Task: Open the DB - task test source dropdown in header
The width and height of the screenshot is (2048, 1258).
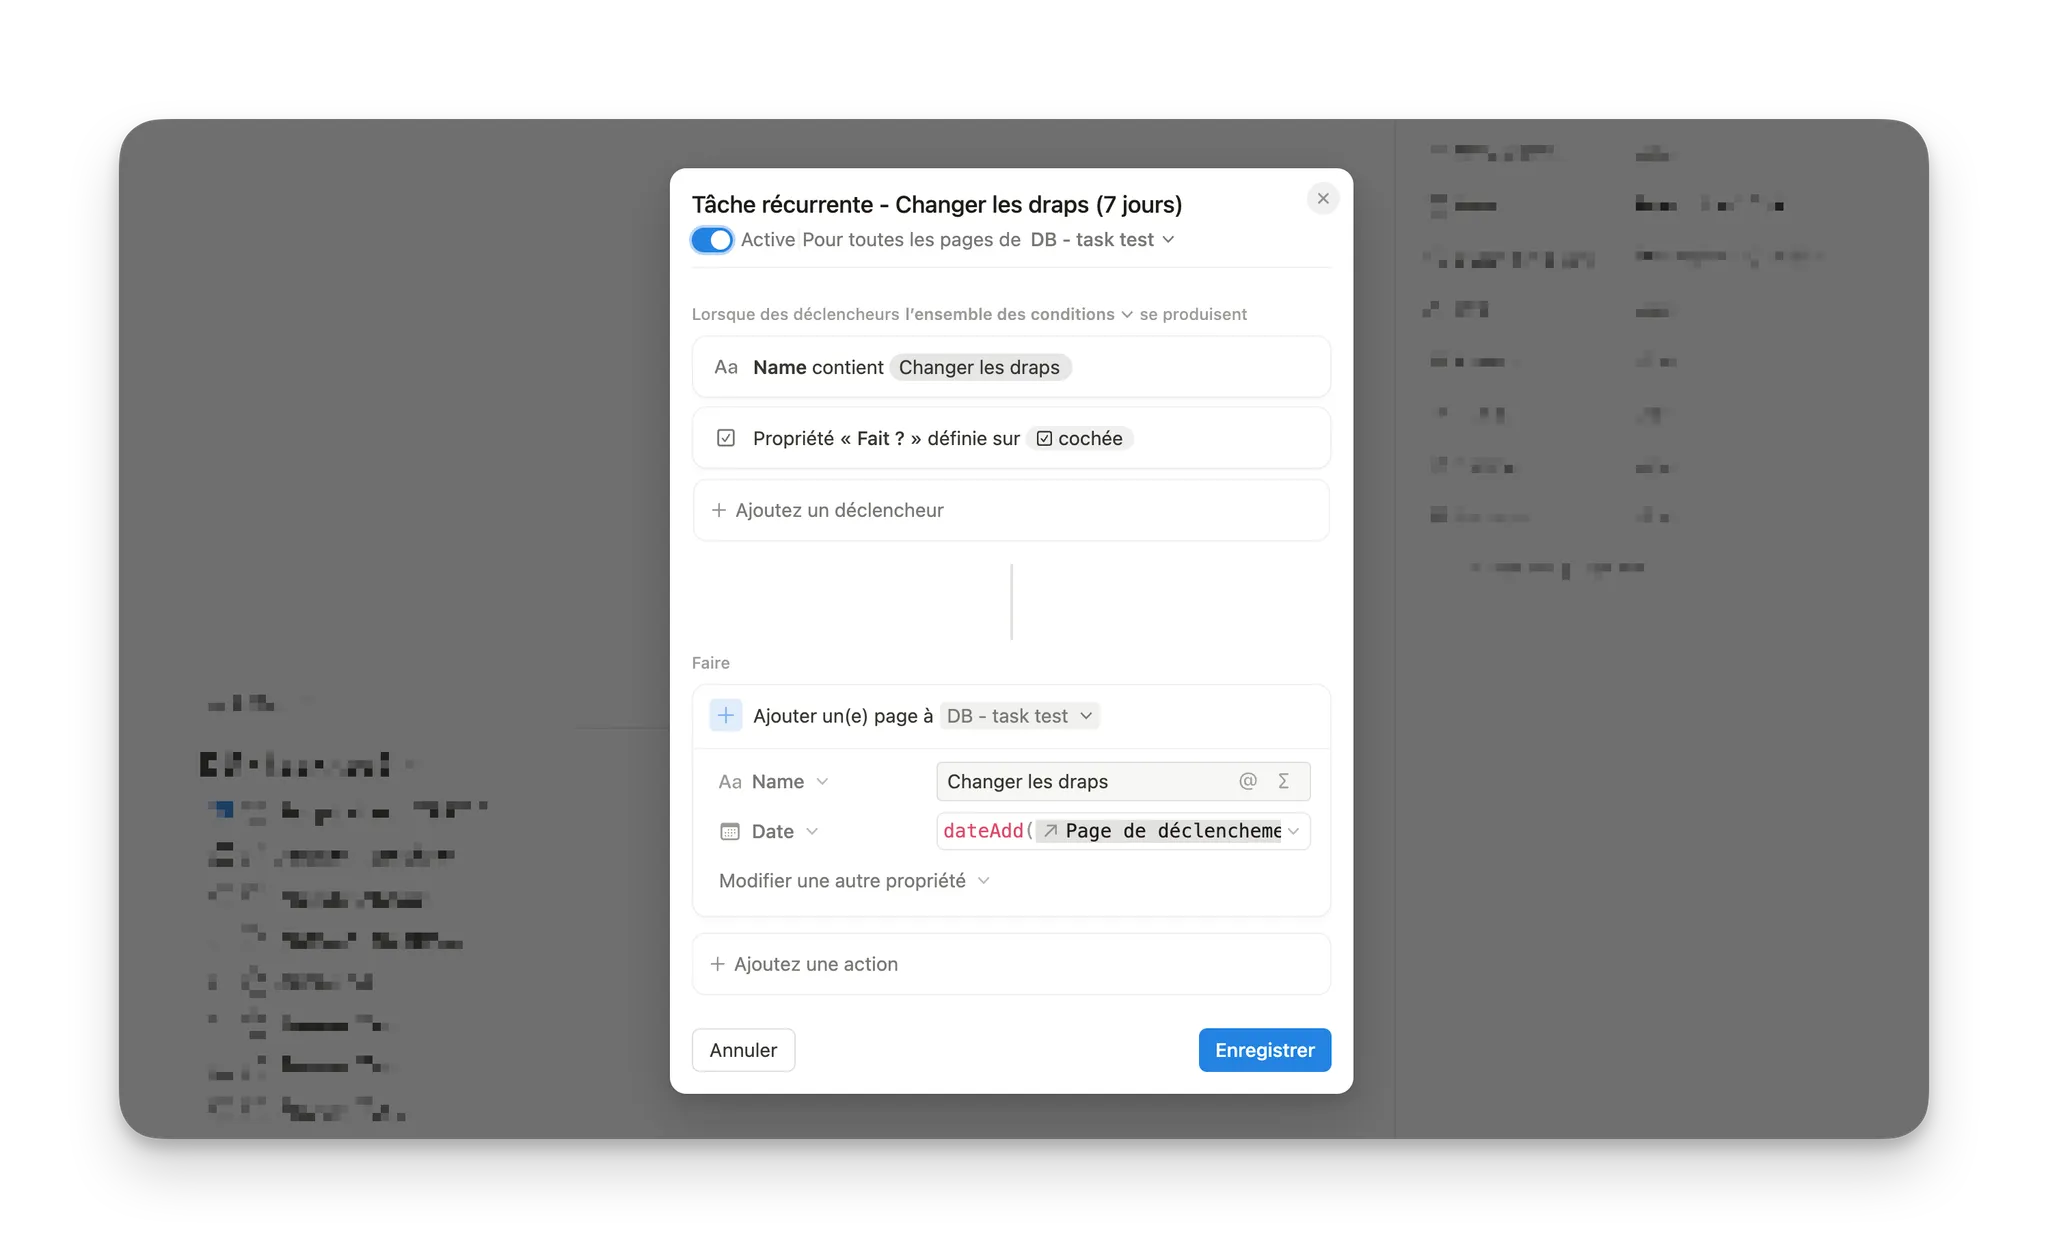Action: pos(1101,240)
